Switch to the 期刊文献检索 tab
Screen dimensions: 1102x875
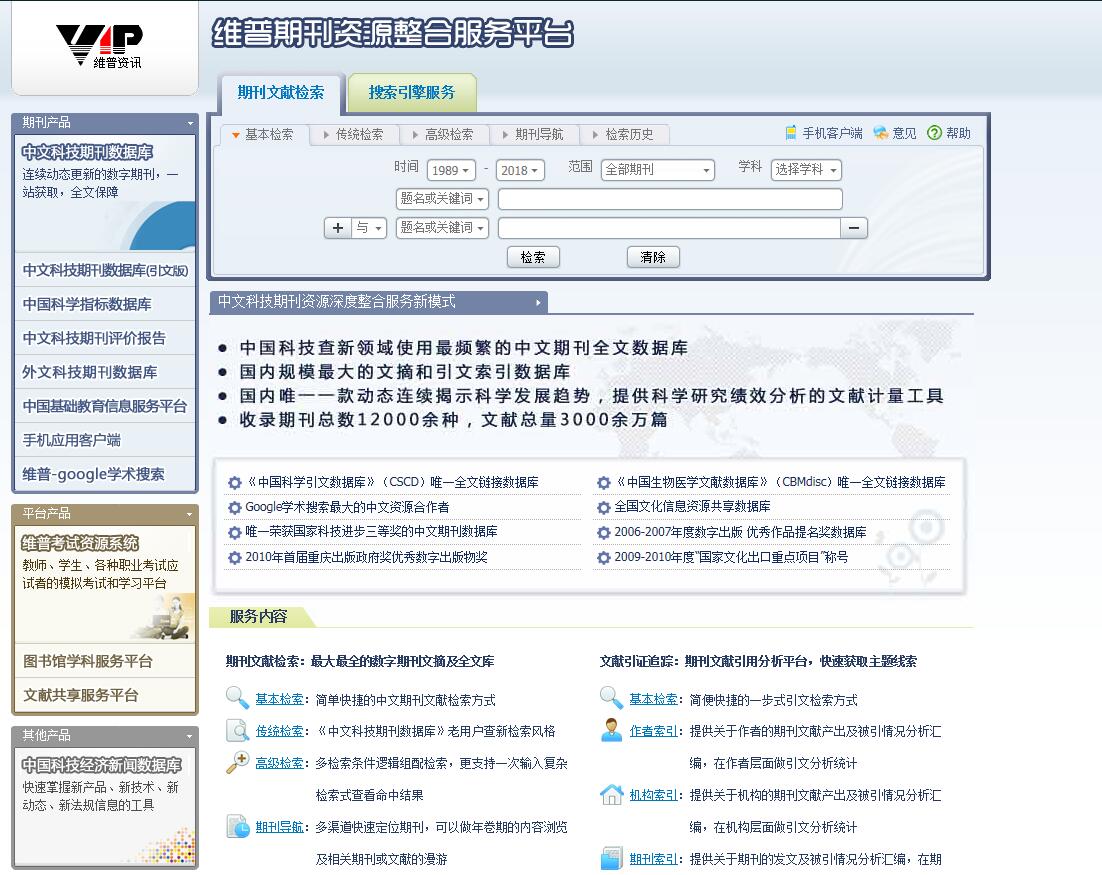click(281, 92)
